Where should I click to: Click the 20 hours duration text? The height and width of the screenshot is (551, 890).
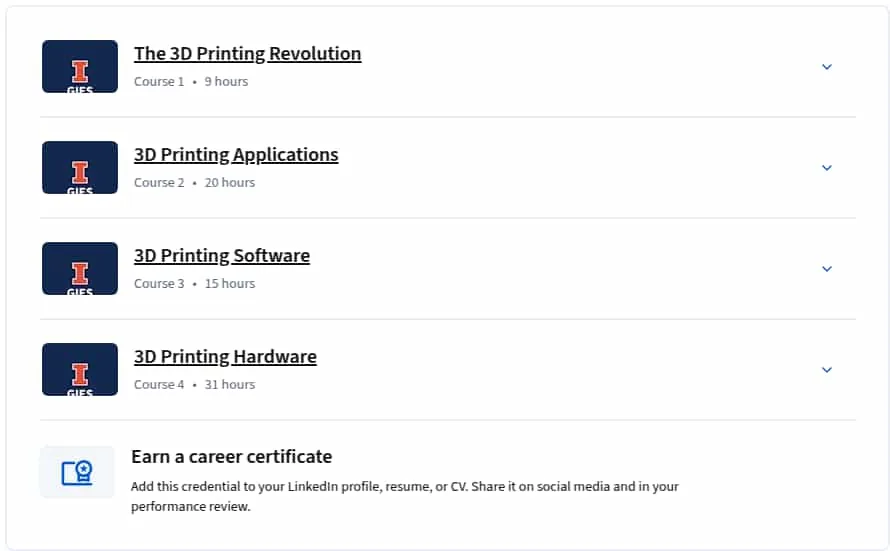click(x=230, y=183)
